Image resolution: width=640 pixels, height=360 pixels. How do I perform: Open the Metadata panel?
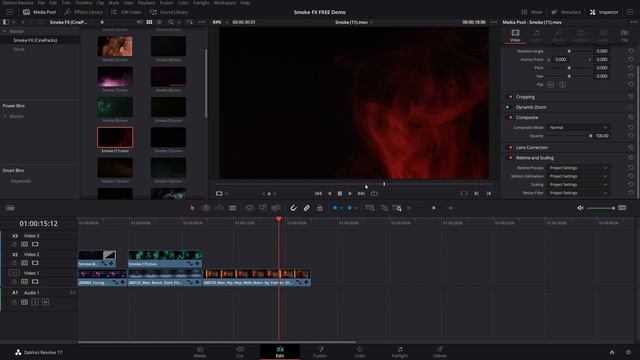tap(566, 12)
